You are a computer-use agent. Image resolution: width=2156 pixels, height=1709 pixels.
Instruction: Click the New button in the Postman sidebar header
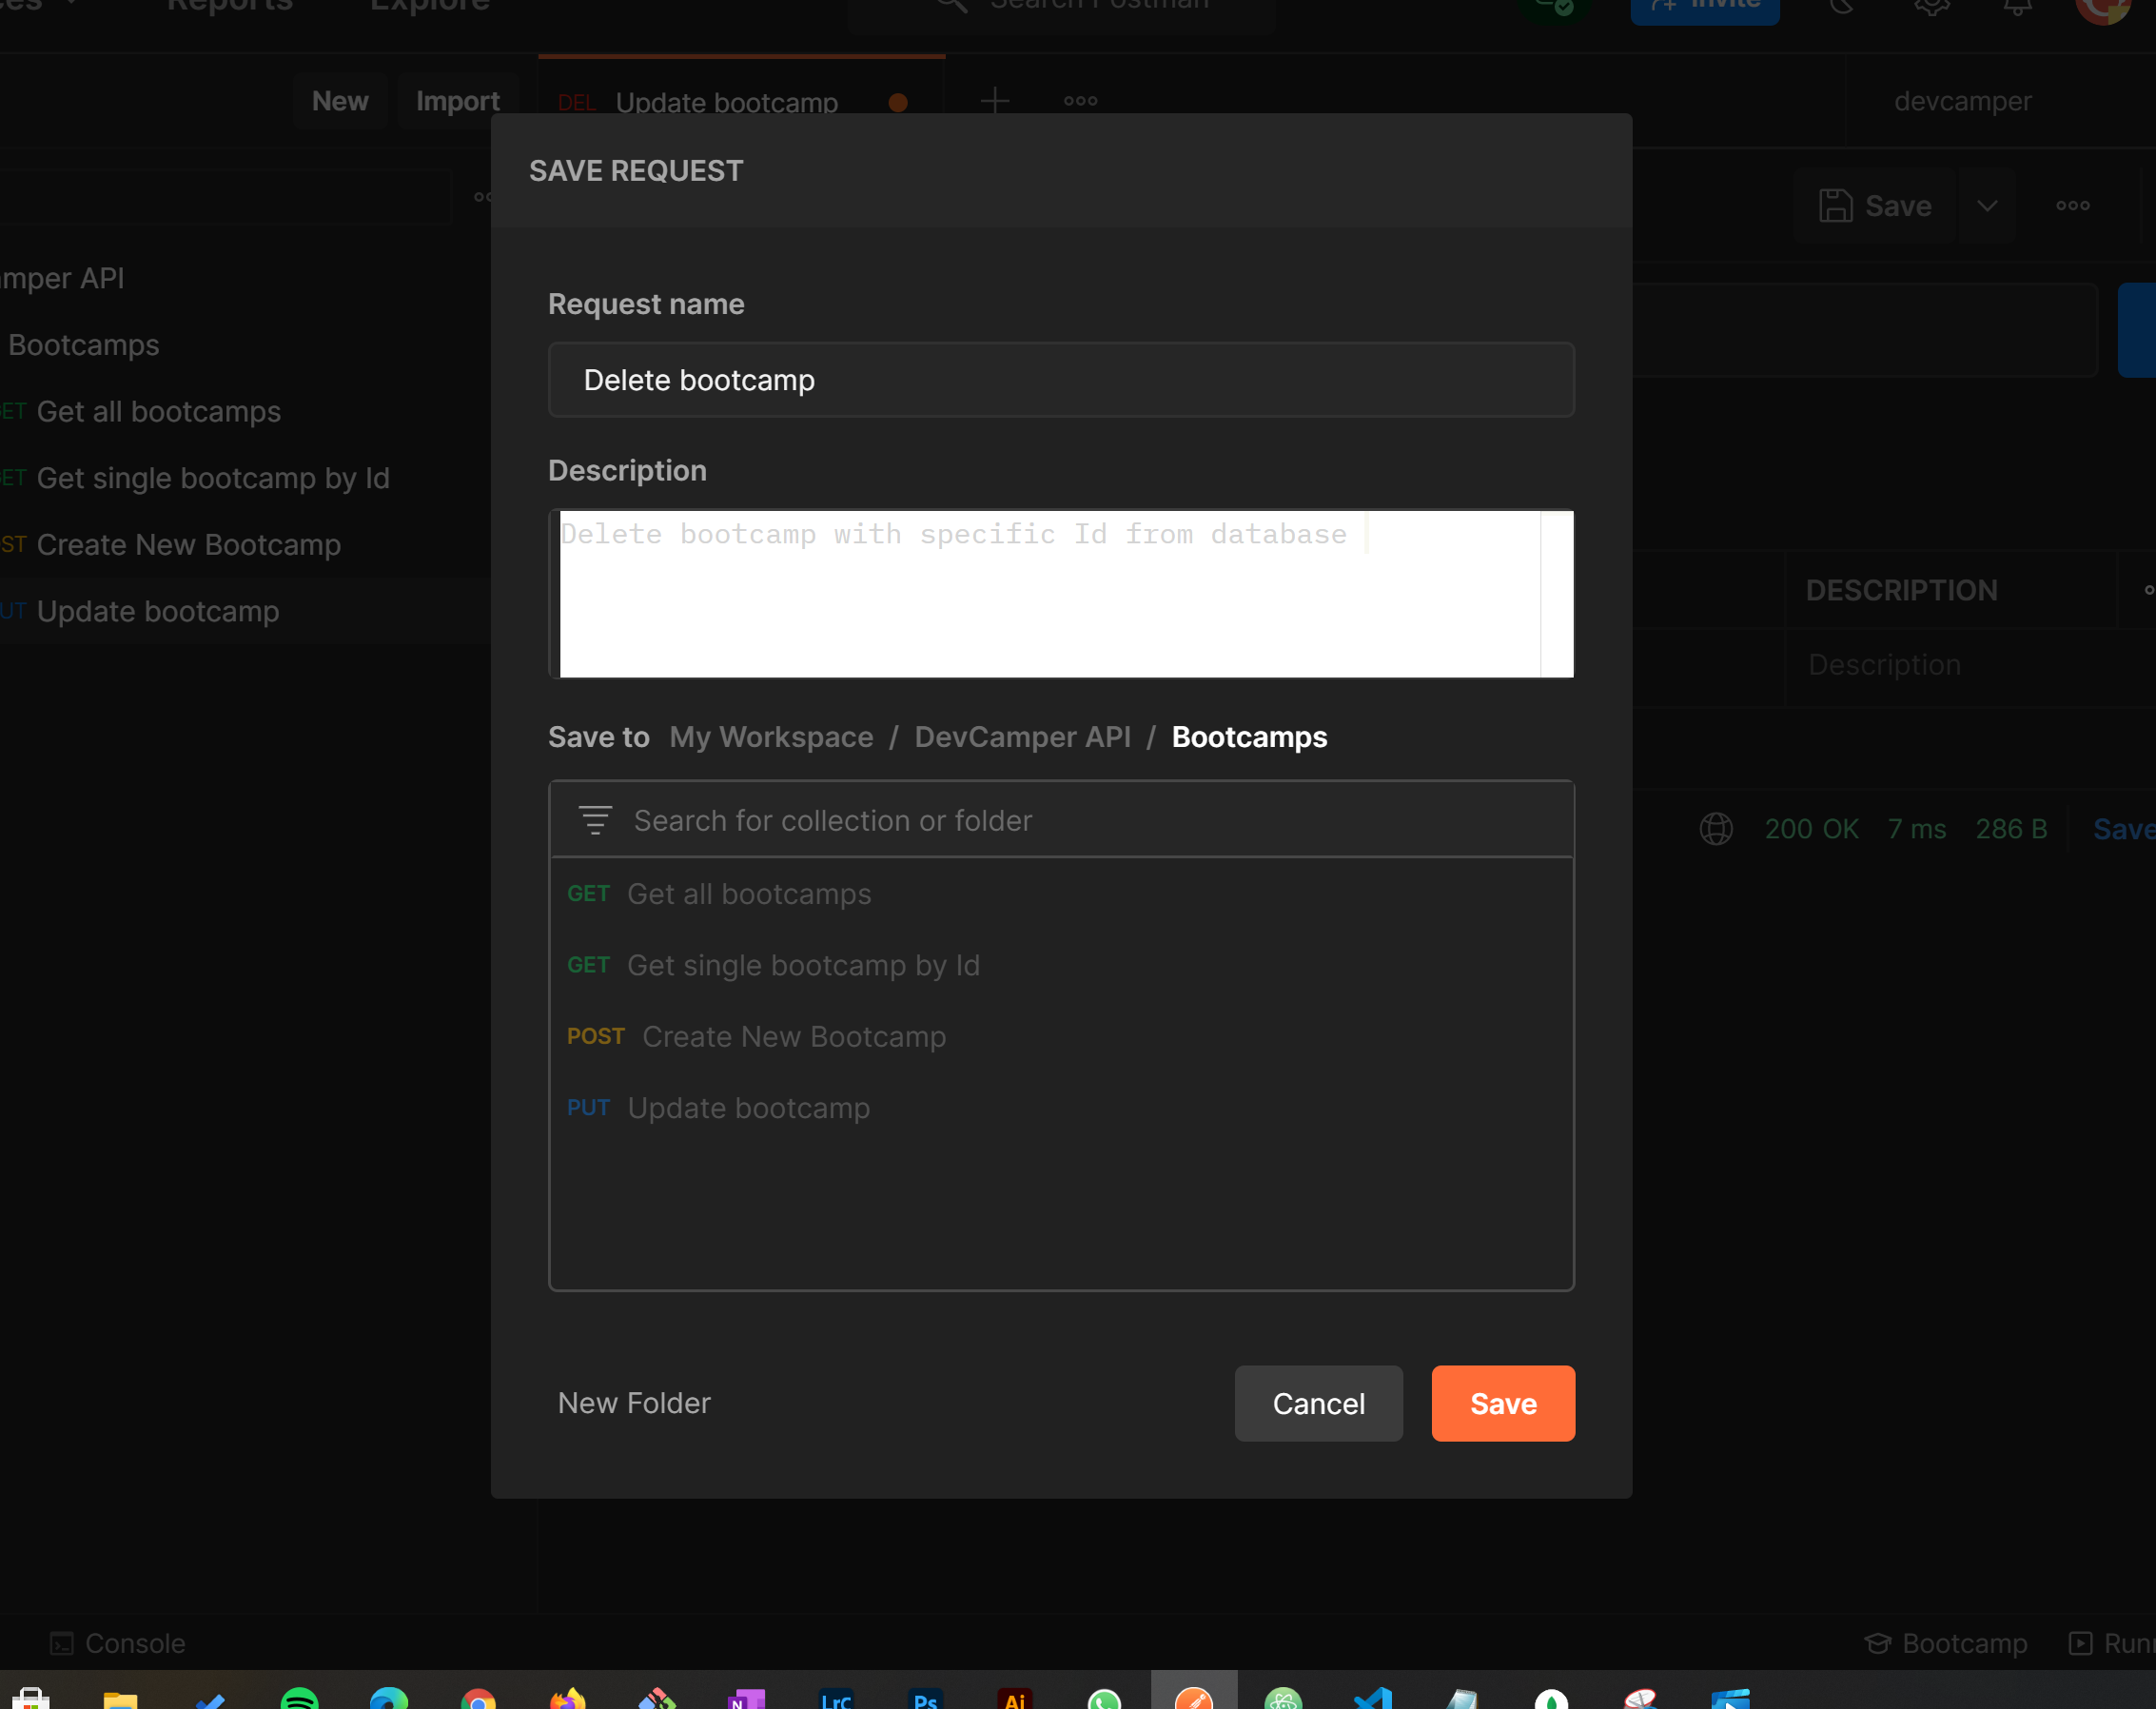(x=340, y=101)
